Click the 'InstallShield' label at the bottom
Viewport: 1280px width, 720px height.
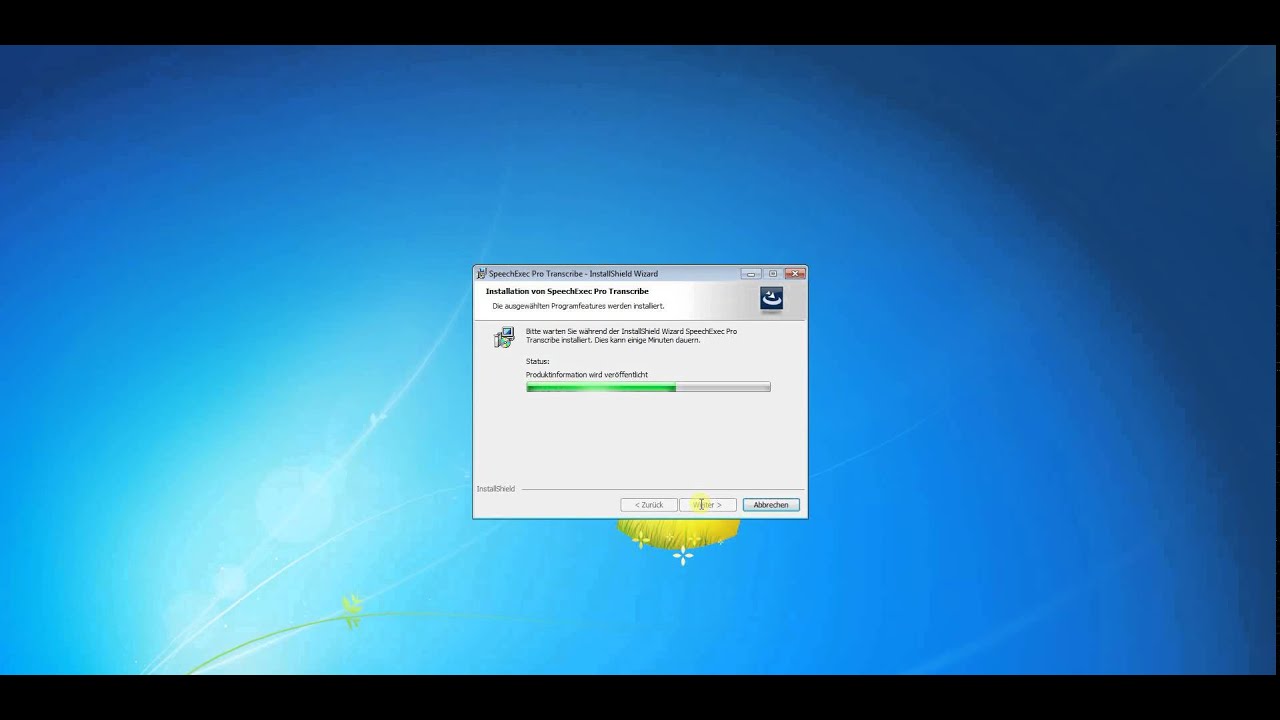(x=496, y=489)
